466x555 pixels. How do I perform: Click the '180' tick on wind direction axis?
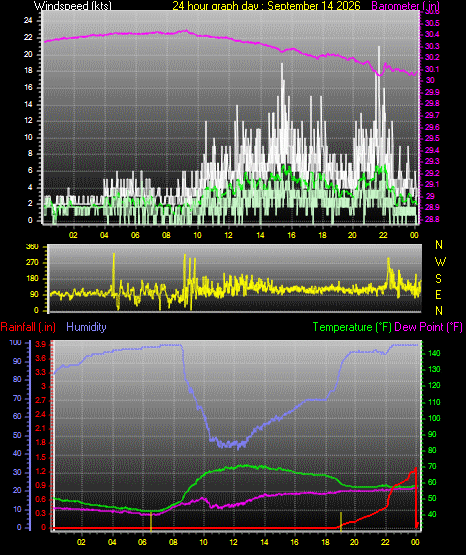(33, 279)
